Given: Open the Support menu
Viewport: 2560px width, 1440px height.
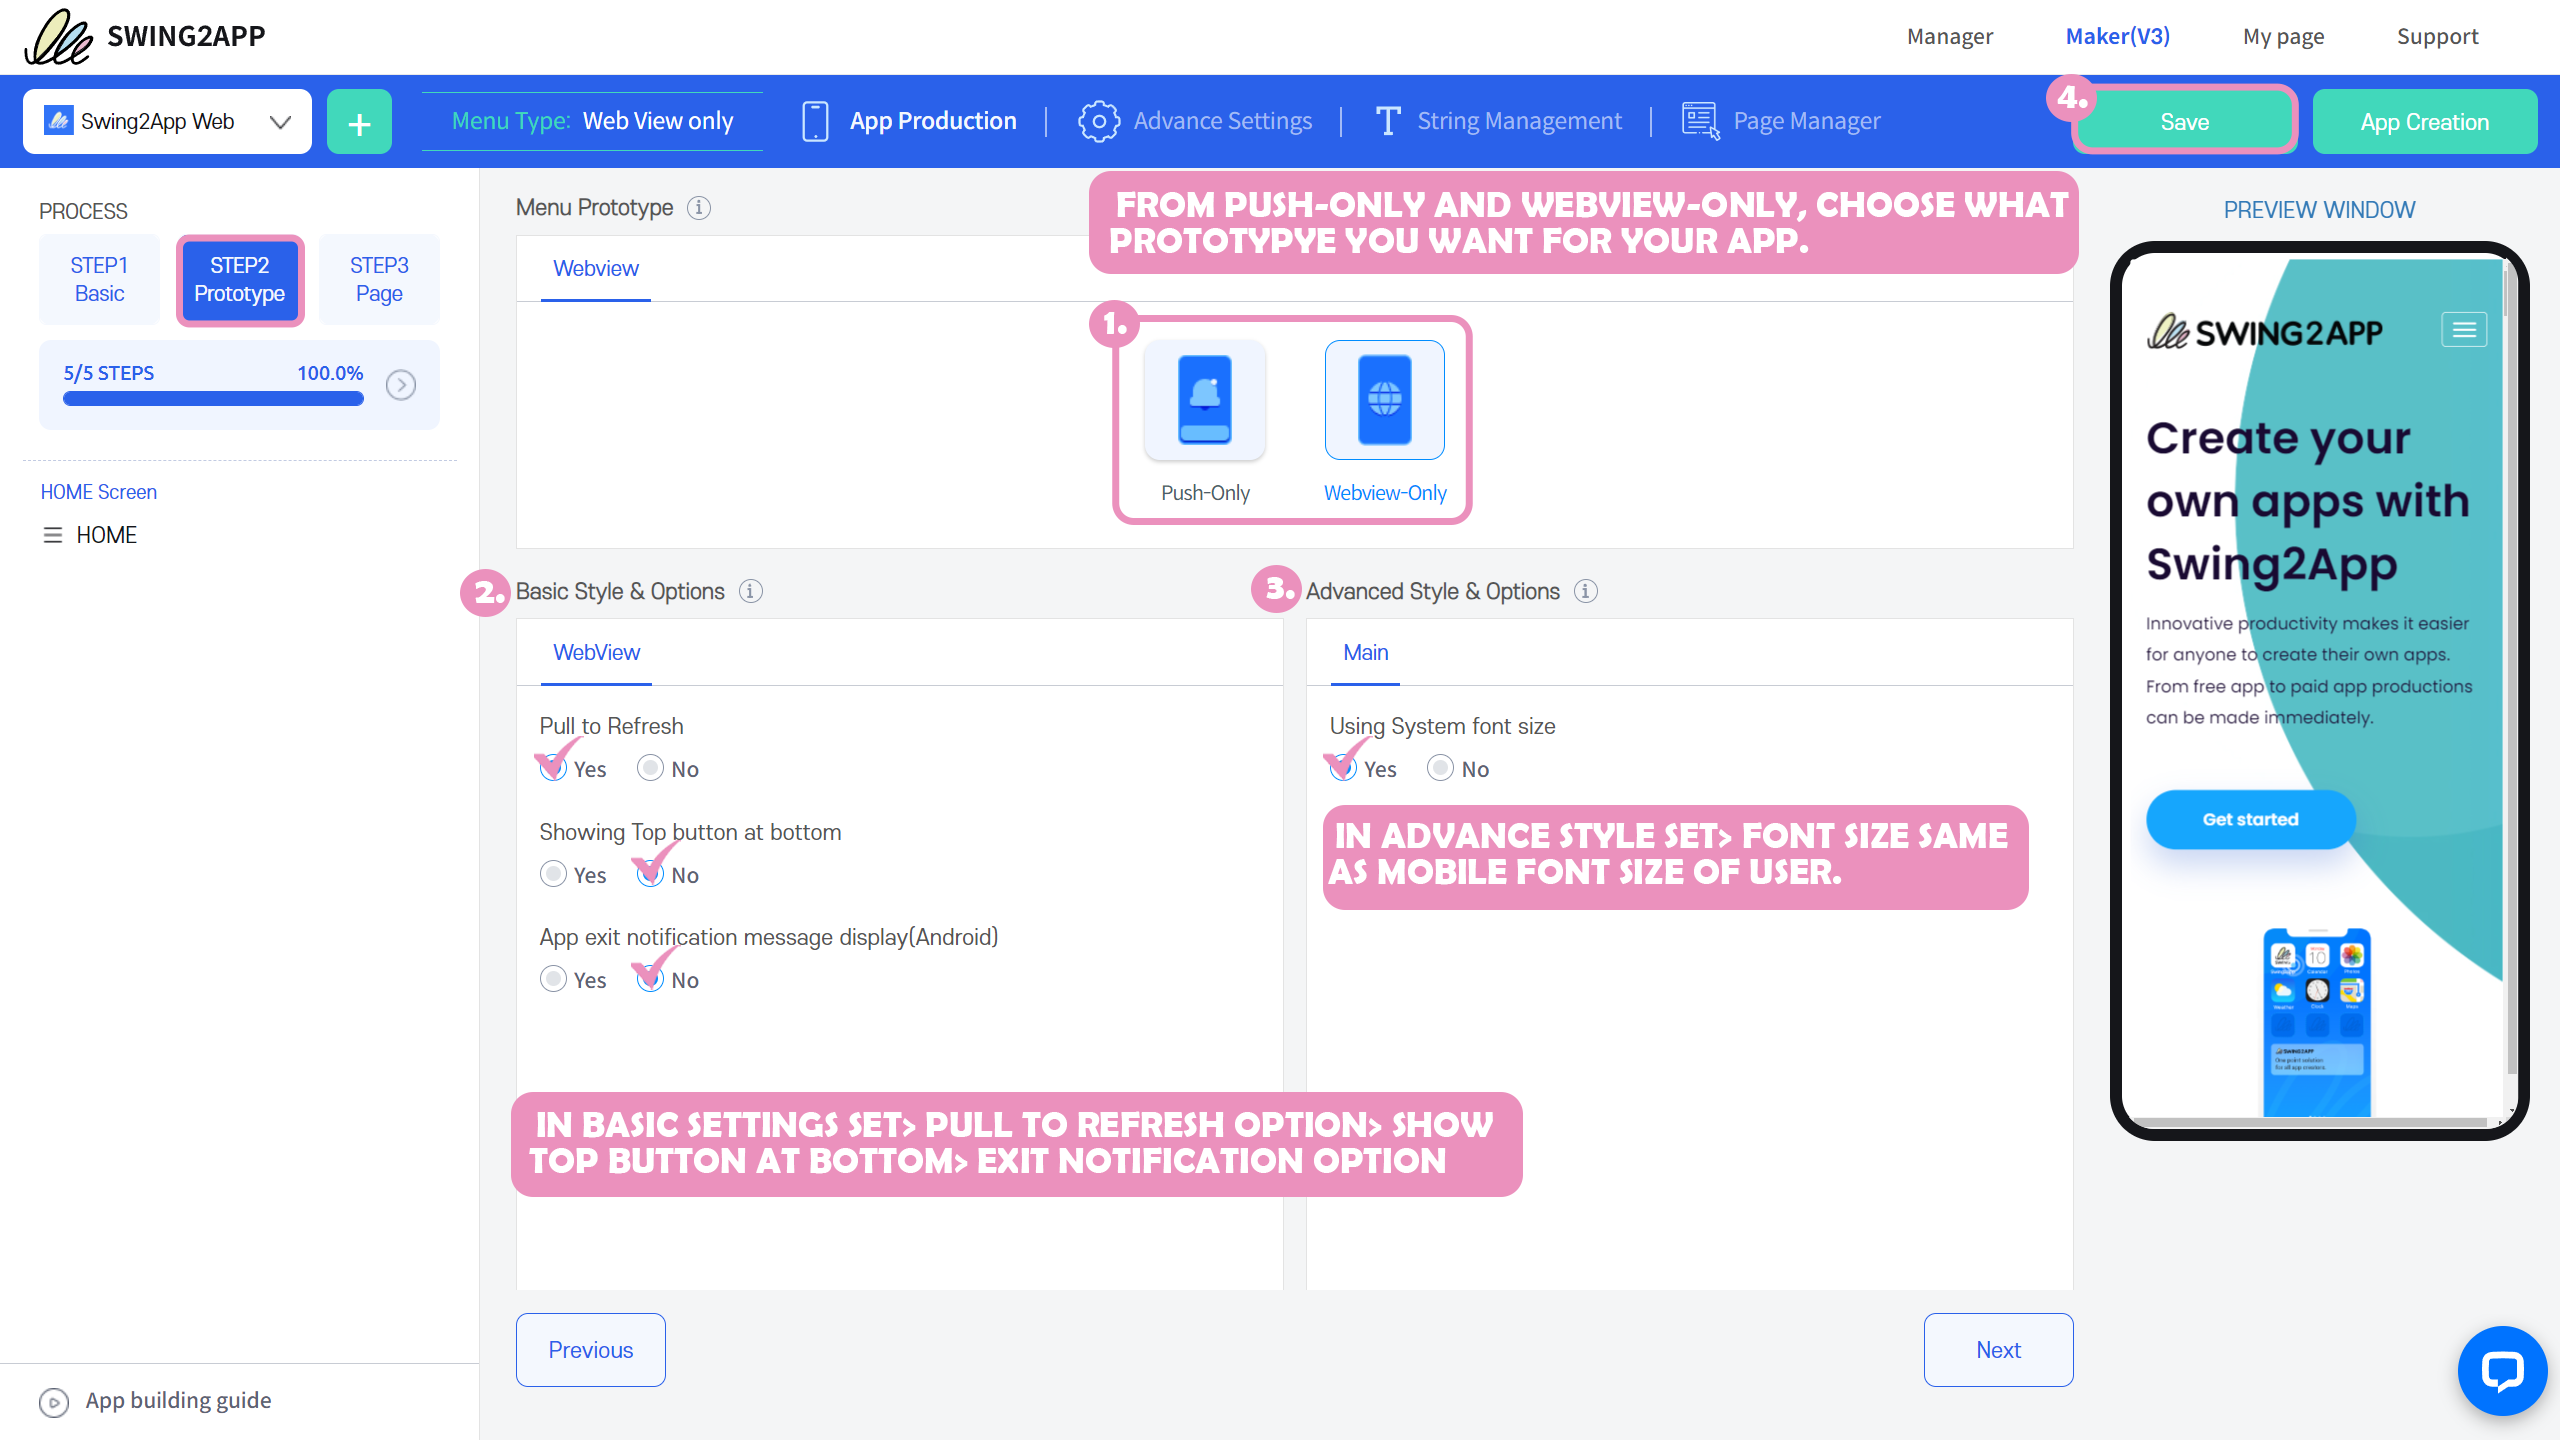Looking at the screenshot, I should point(2438,36).
